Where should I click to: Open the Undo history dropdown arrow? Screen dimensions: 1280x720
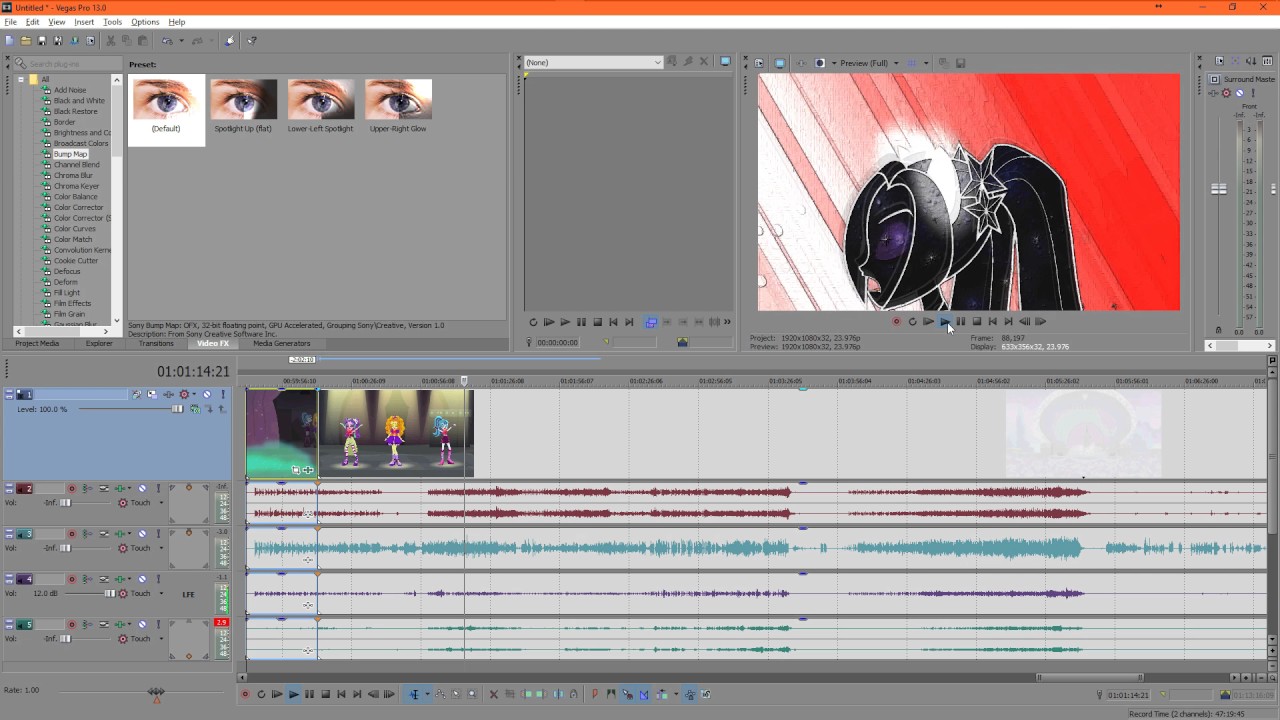pyautogui.click(x=180, y=41)
